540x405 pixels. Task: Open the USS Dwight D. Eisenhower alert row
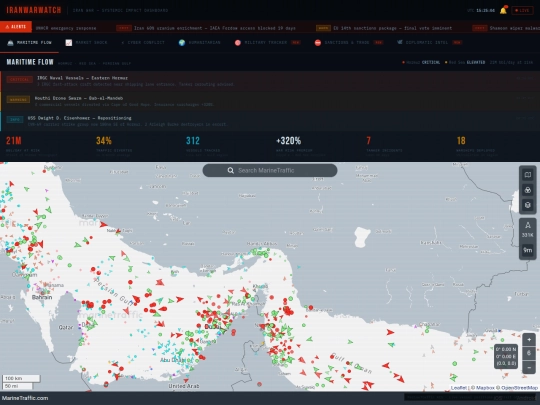270,121
